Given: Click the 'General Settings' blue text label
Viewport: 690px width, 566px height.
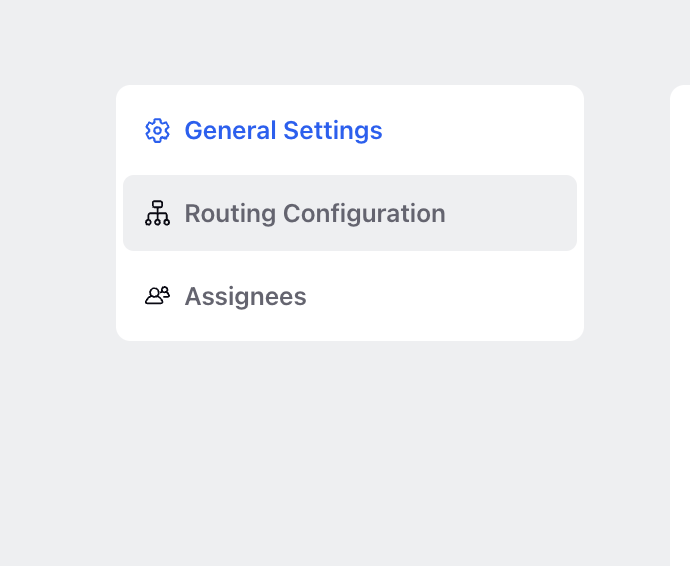Looking at the screenshot, I should (283, 131).
